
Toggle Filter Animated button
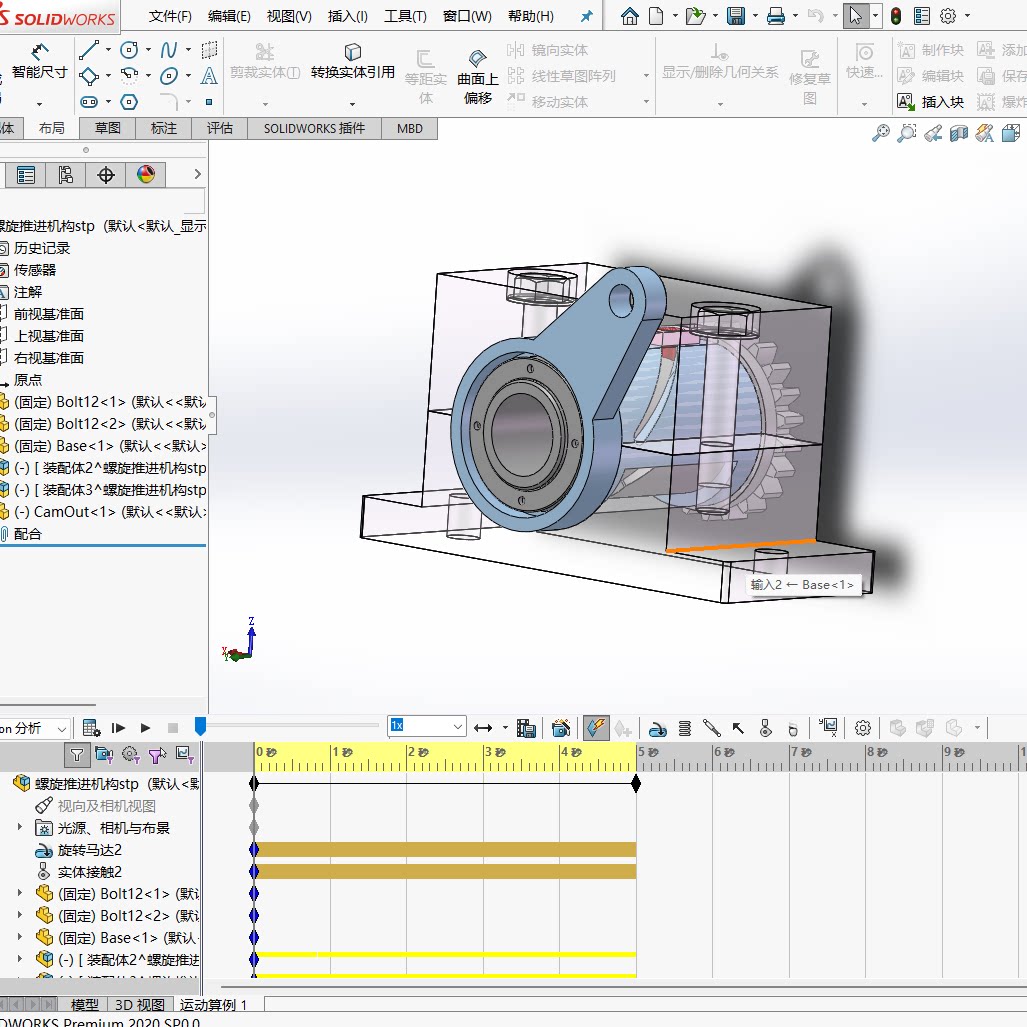(x=103, y=755)
